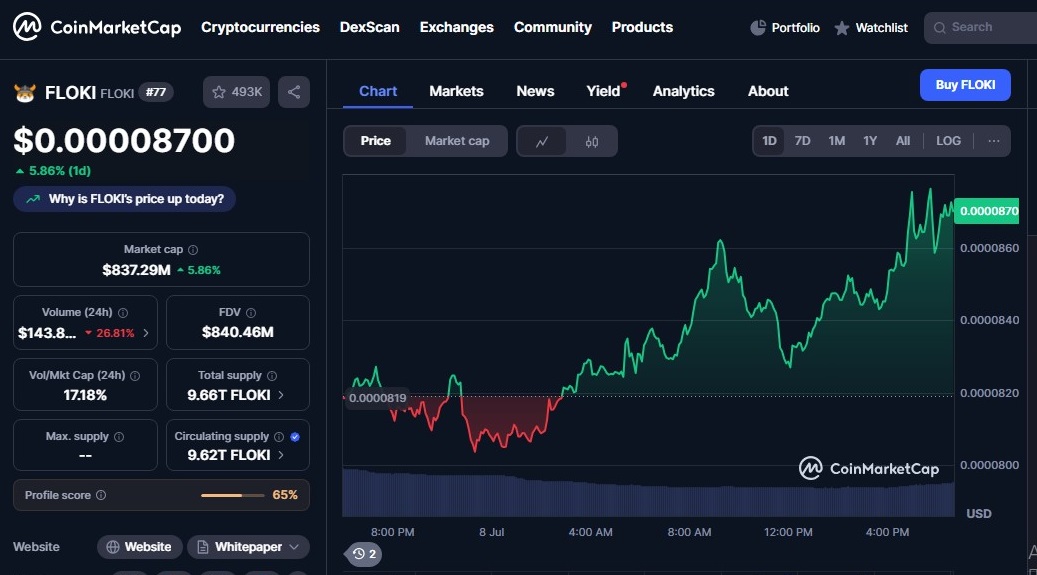The height and width of the screenshot is (575, 1037).
Task: Switch to candlestick chart view
Action: coord(592,141)
